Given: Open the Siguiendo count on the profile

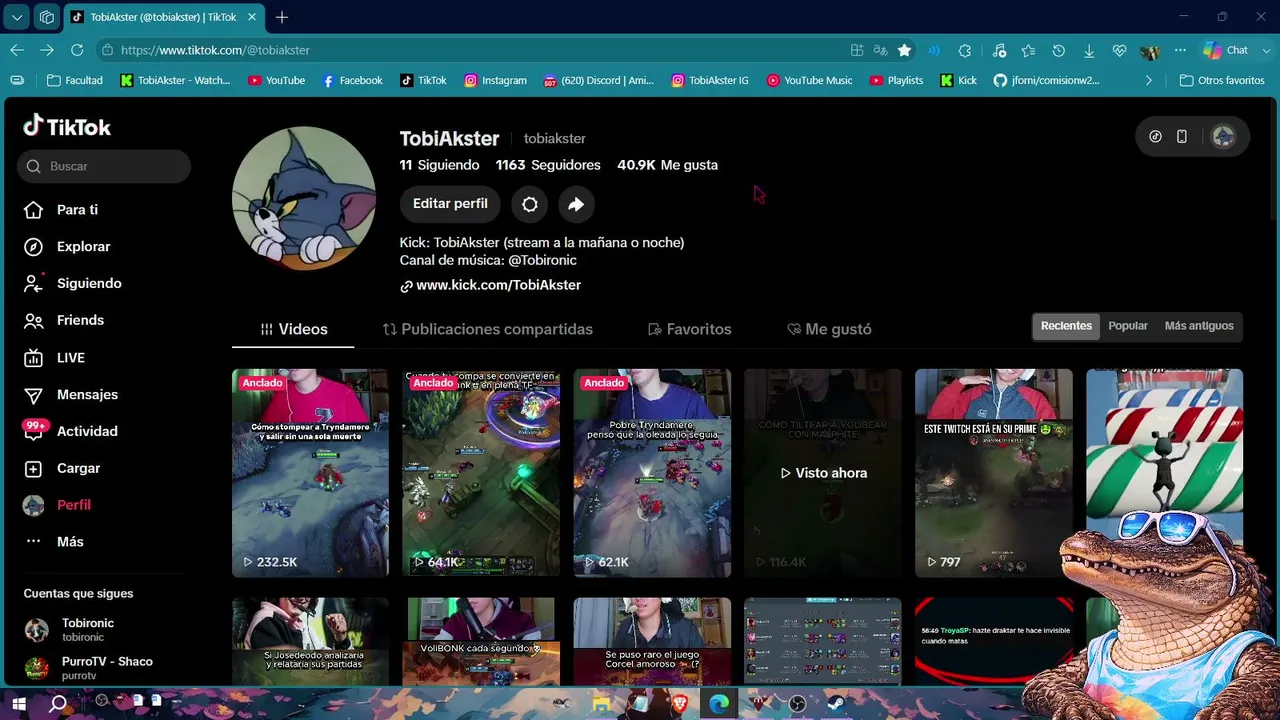Looking at the screenshot, I should click(439, 165).
